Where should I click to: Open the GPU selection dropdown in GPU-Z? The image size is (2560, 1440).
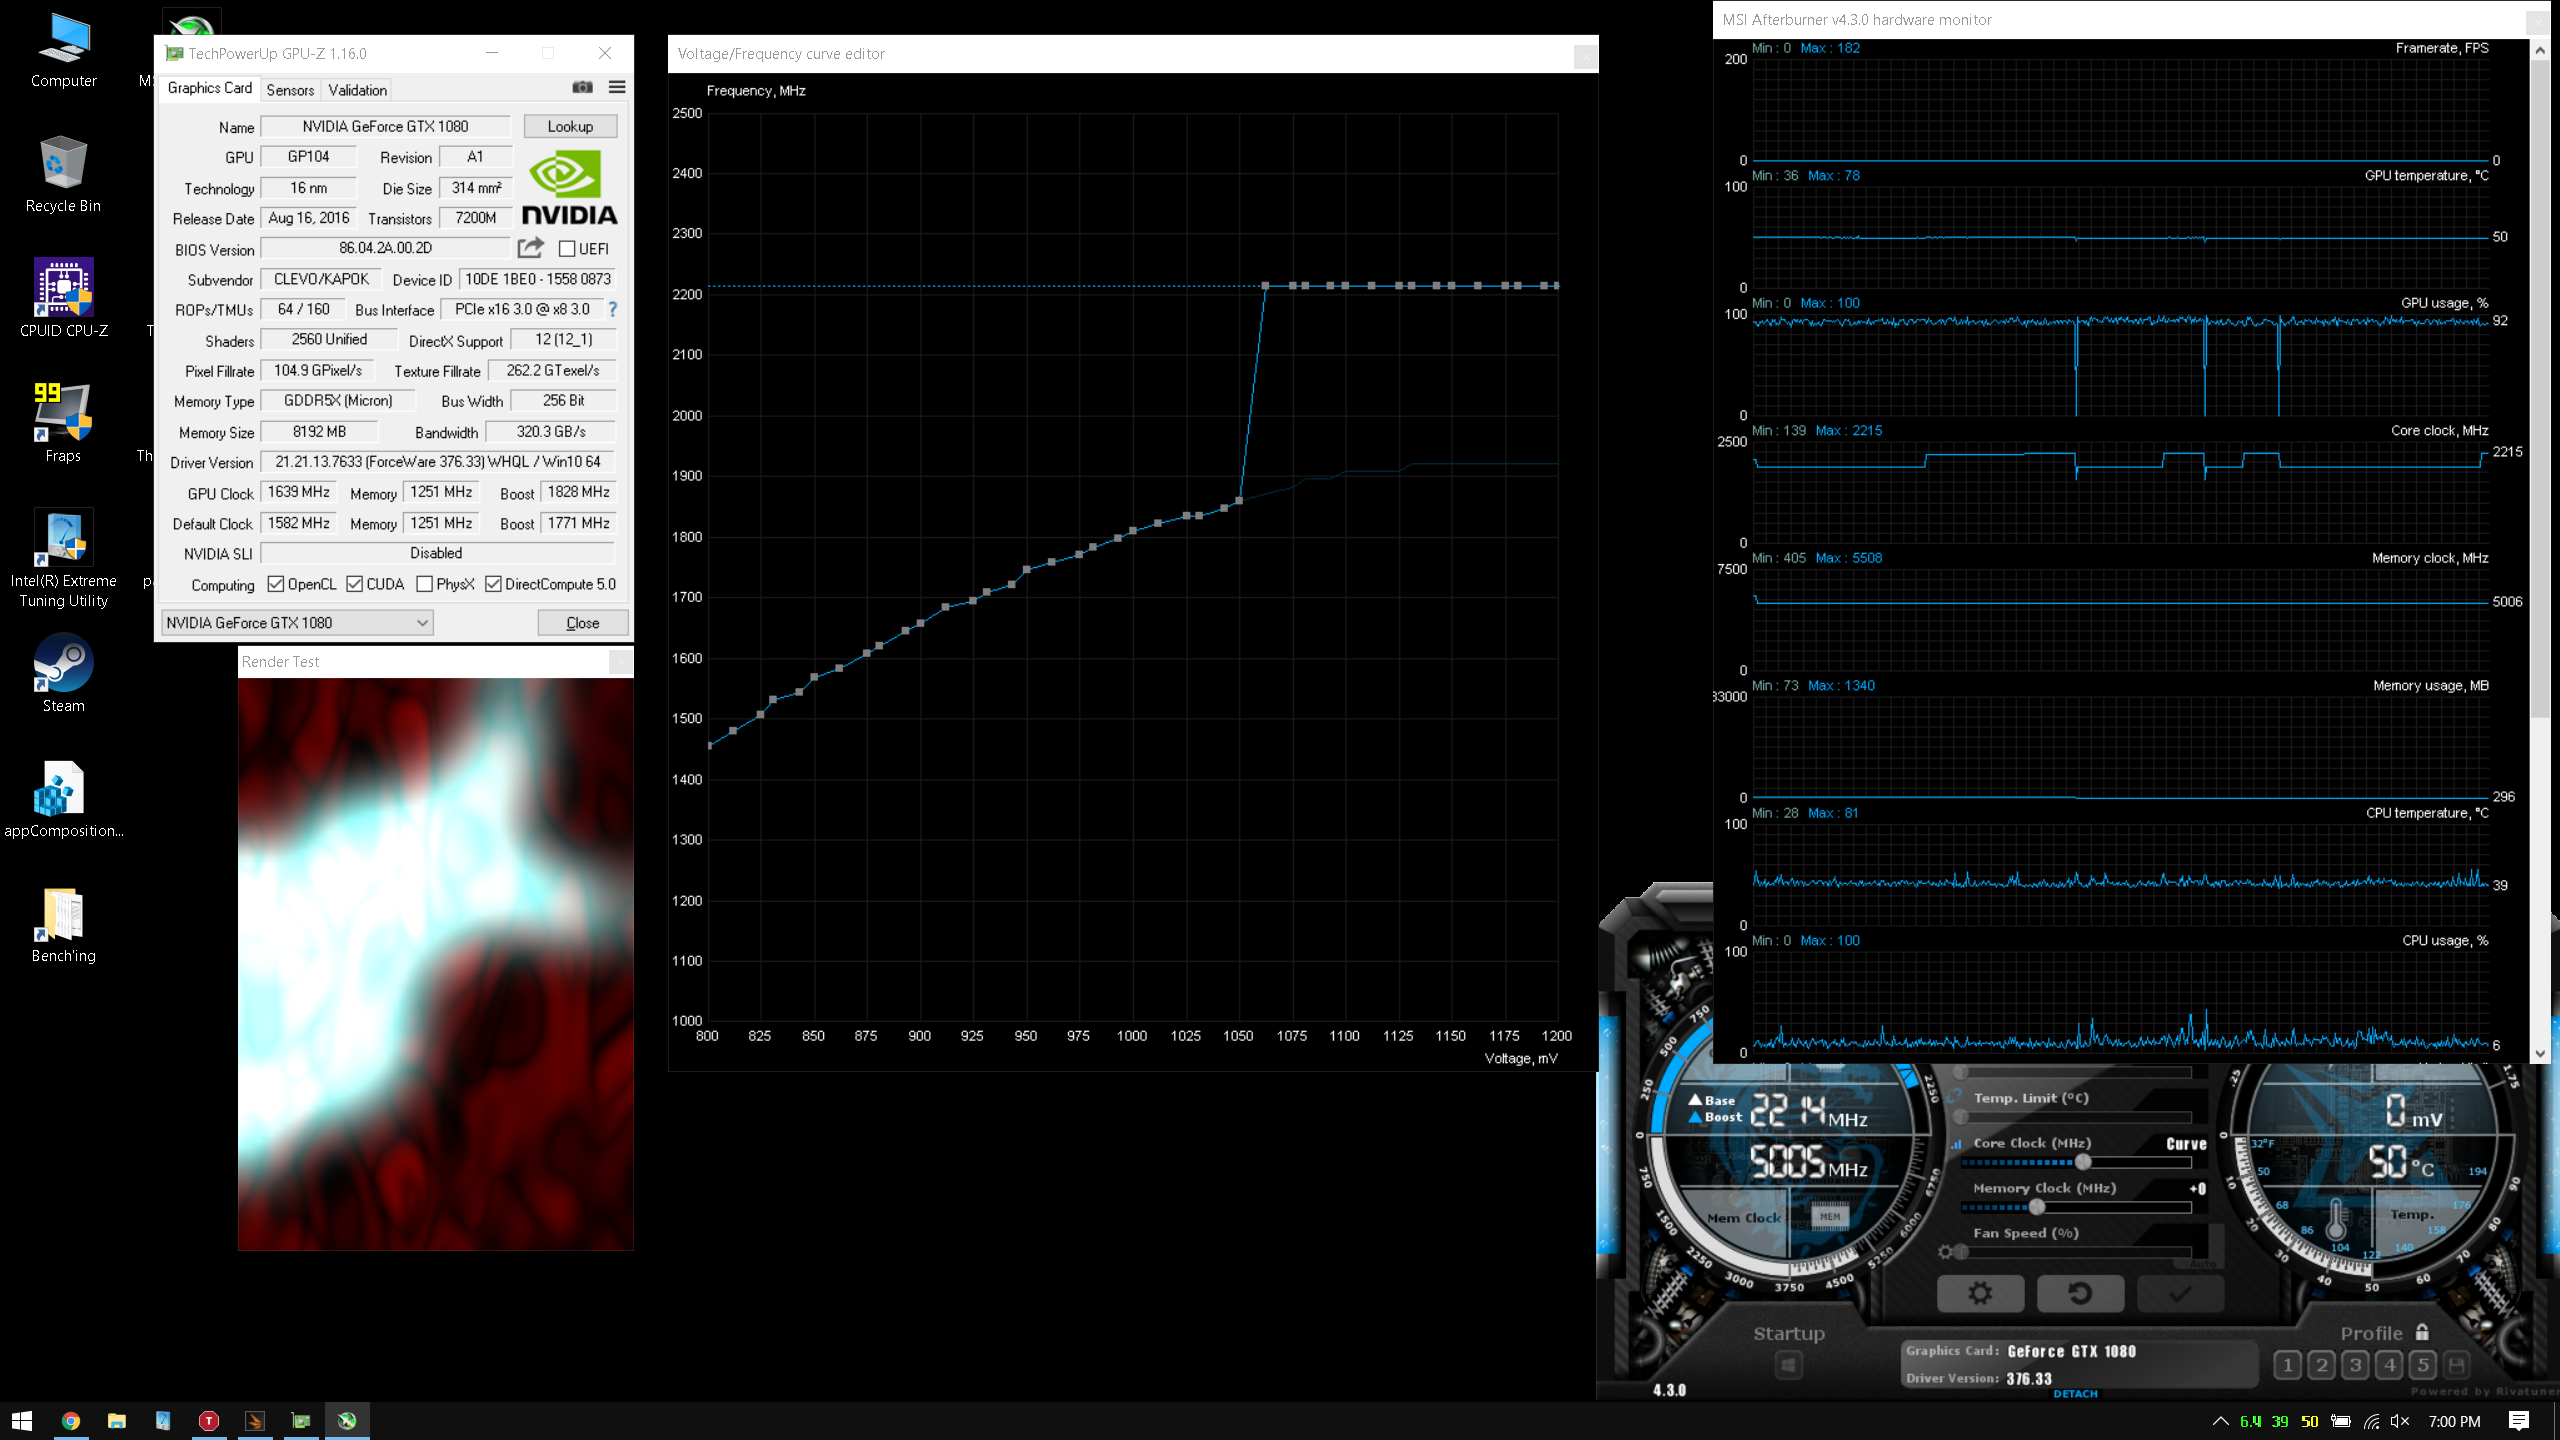pyautogui.click(x=297, y=622)
